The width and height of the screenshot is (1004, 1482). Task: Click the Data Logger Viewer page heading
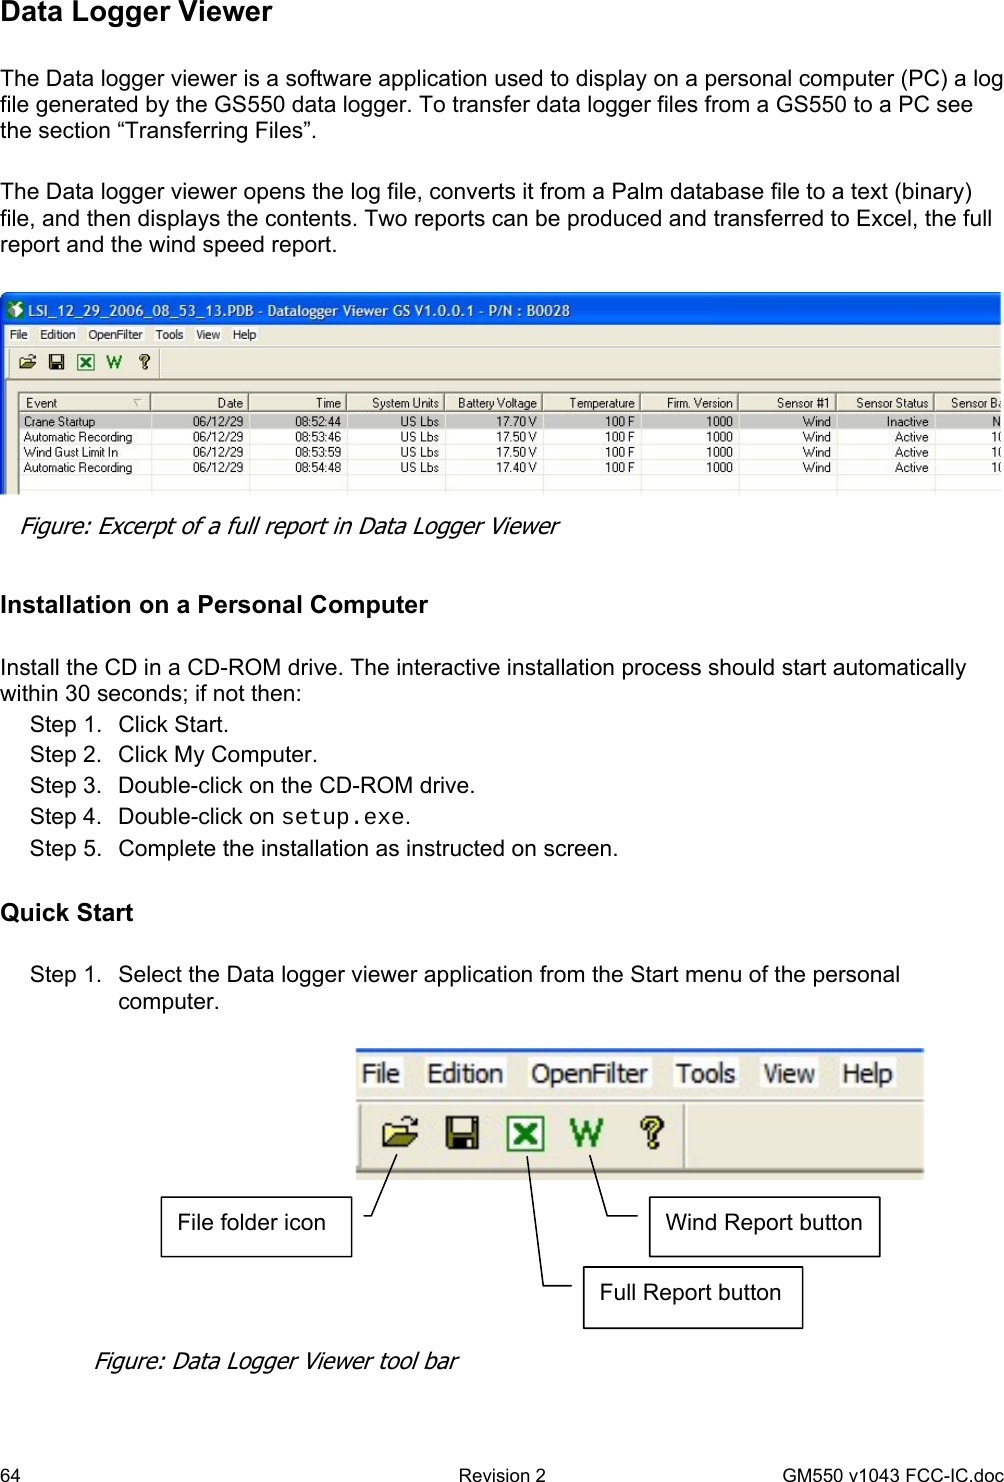(x=136, y=12)
